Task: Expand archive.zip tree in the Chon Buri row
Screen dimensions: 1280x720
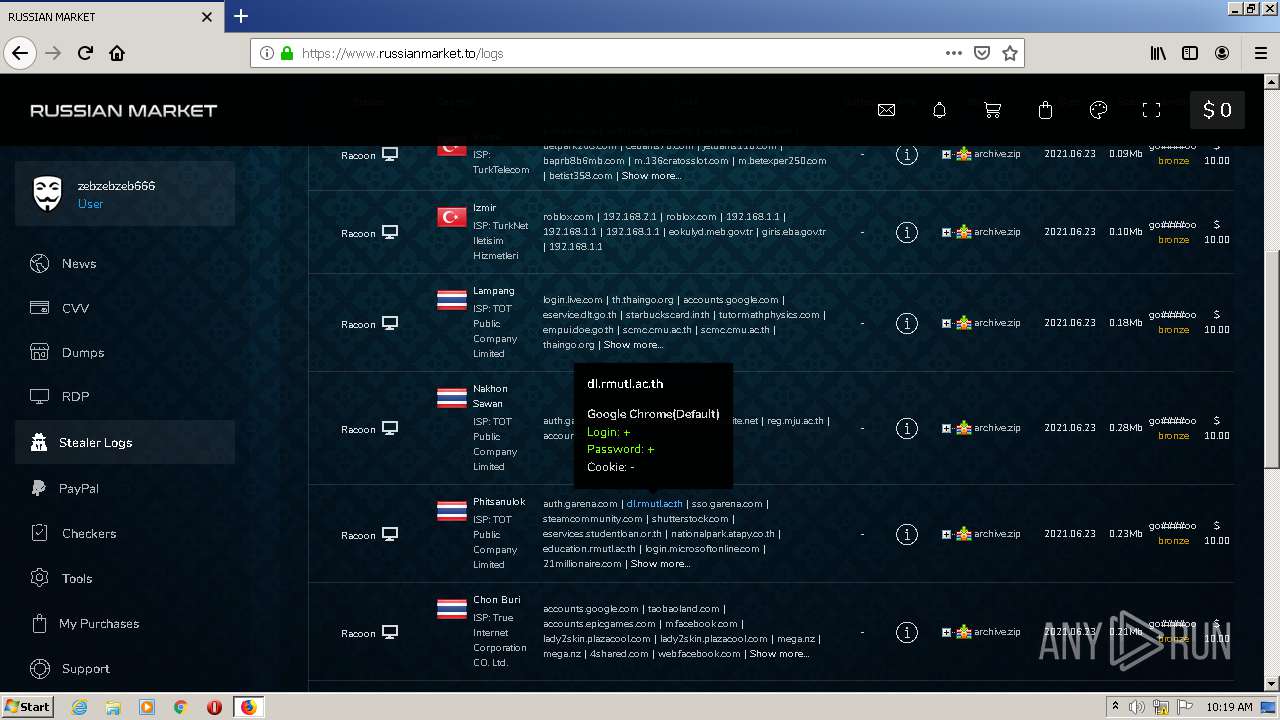Action: click(946, 632)
